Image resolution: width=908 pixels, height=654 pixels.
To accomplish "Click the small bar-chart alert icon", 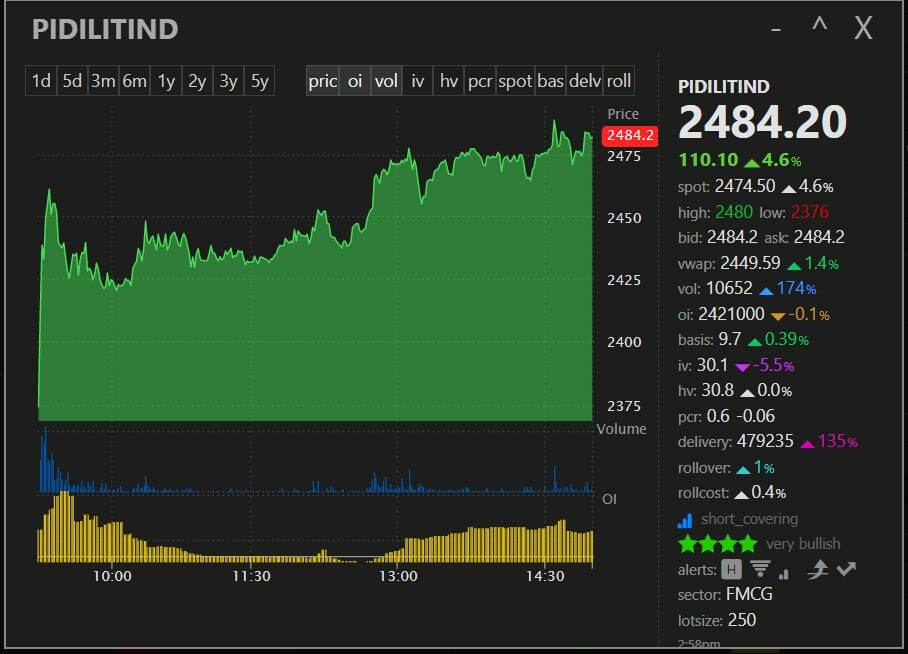I will click(x=784, y=573).
